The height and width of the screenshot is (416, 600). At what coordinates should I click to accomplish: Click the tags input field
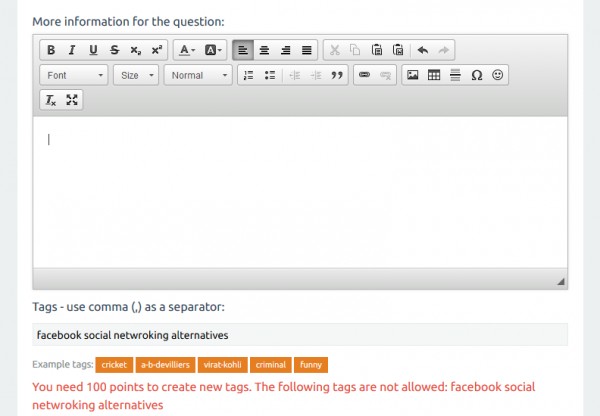pyautogui.click(x=300, y=335)
